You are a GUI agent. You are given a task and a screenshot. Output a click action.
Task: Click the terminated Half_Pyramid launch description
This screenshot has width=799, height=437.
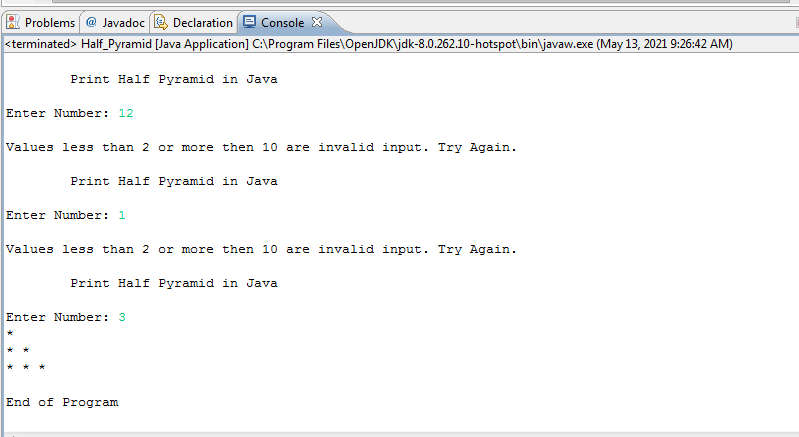369,44
